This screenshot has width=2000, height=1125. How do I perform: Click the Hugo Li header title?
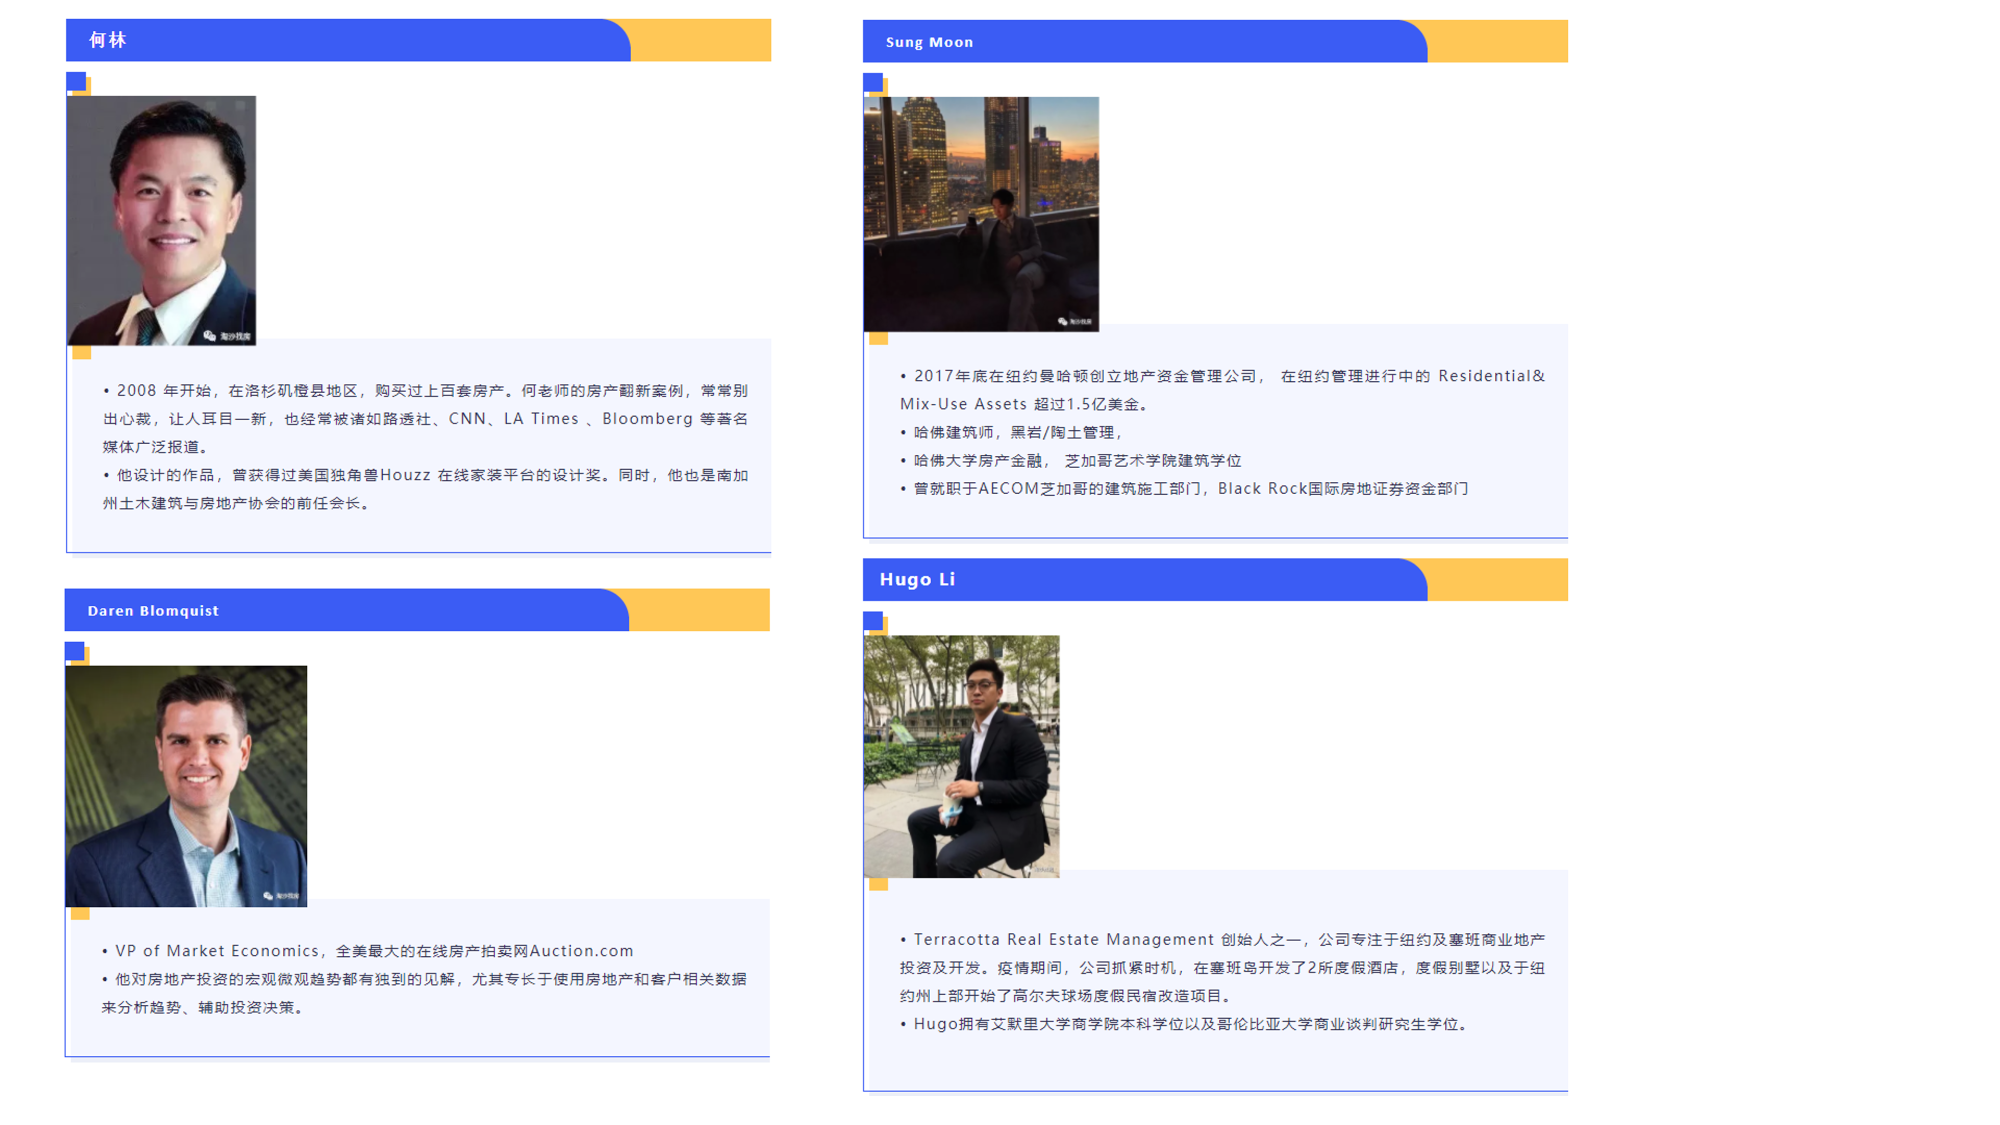click(x=917, y=579)
